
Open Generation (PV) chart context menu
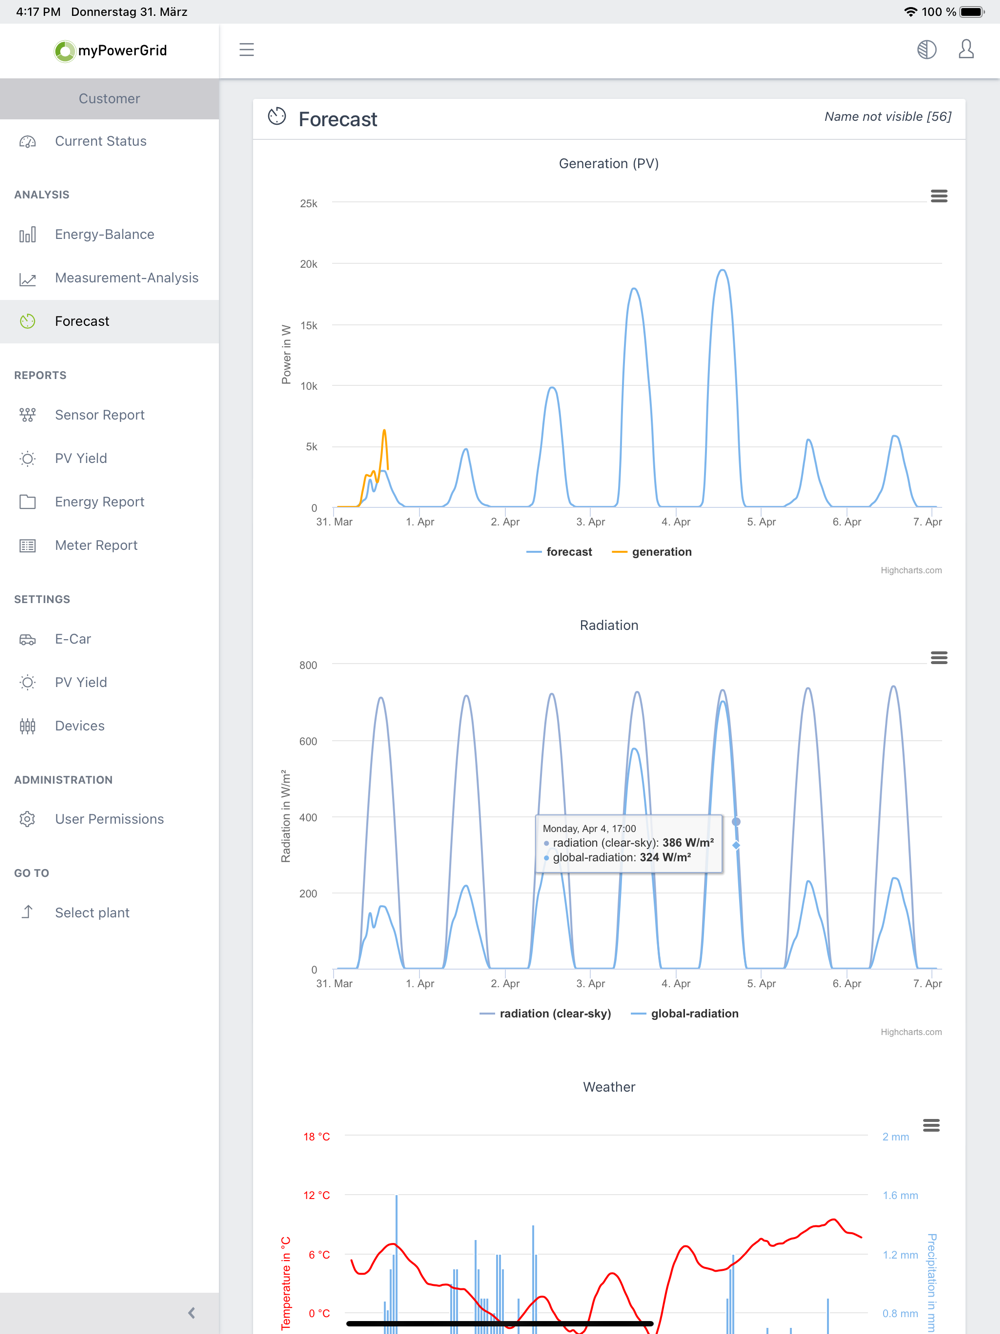pos(939,196)
